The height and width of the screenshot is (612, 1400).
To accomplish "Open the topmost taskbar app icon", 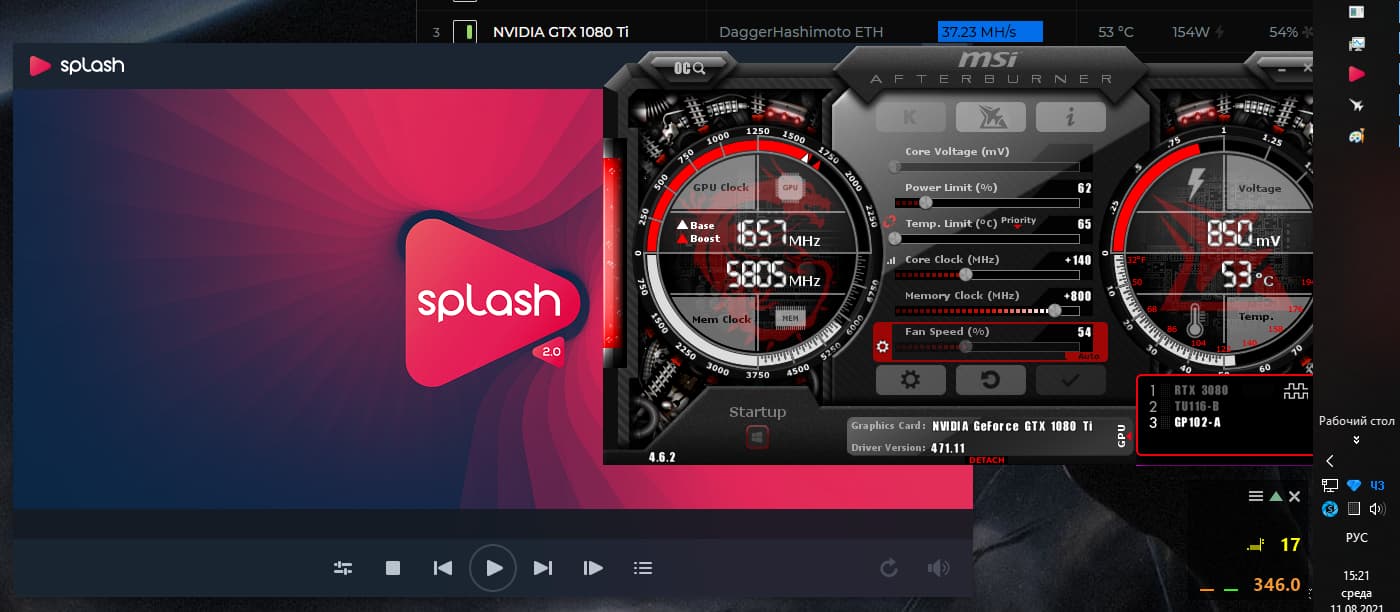I will pyautogui.click(x=1356, y=12).
